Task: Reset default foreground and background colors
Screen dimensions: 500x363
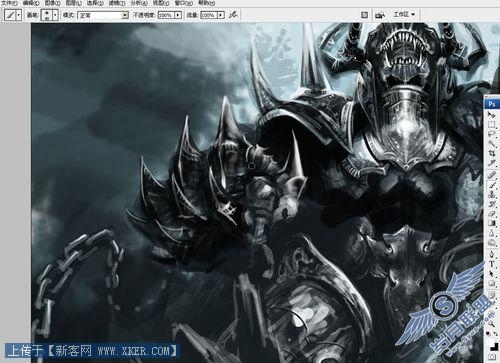Action: (x=489, y=333)
